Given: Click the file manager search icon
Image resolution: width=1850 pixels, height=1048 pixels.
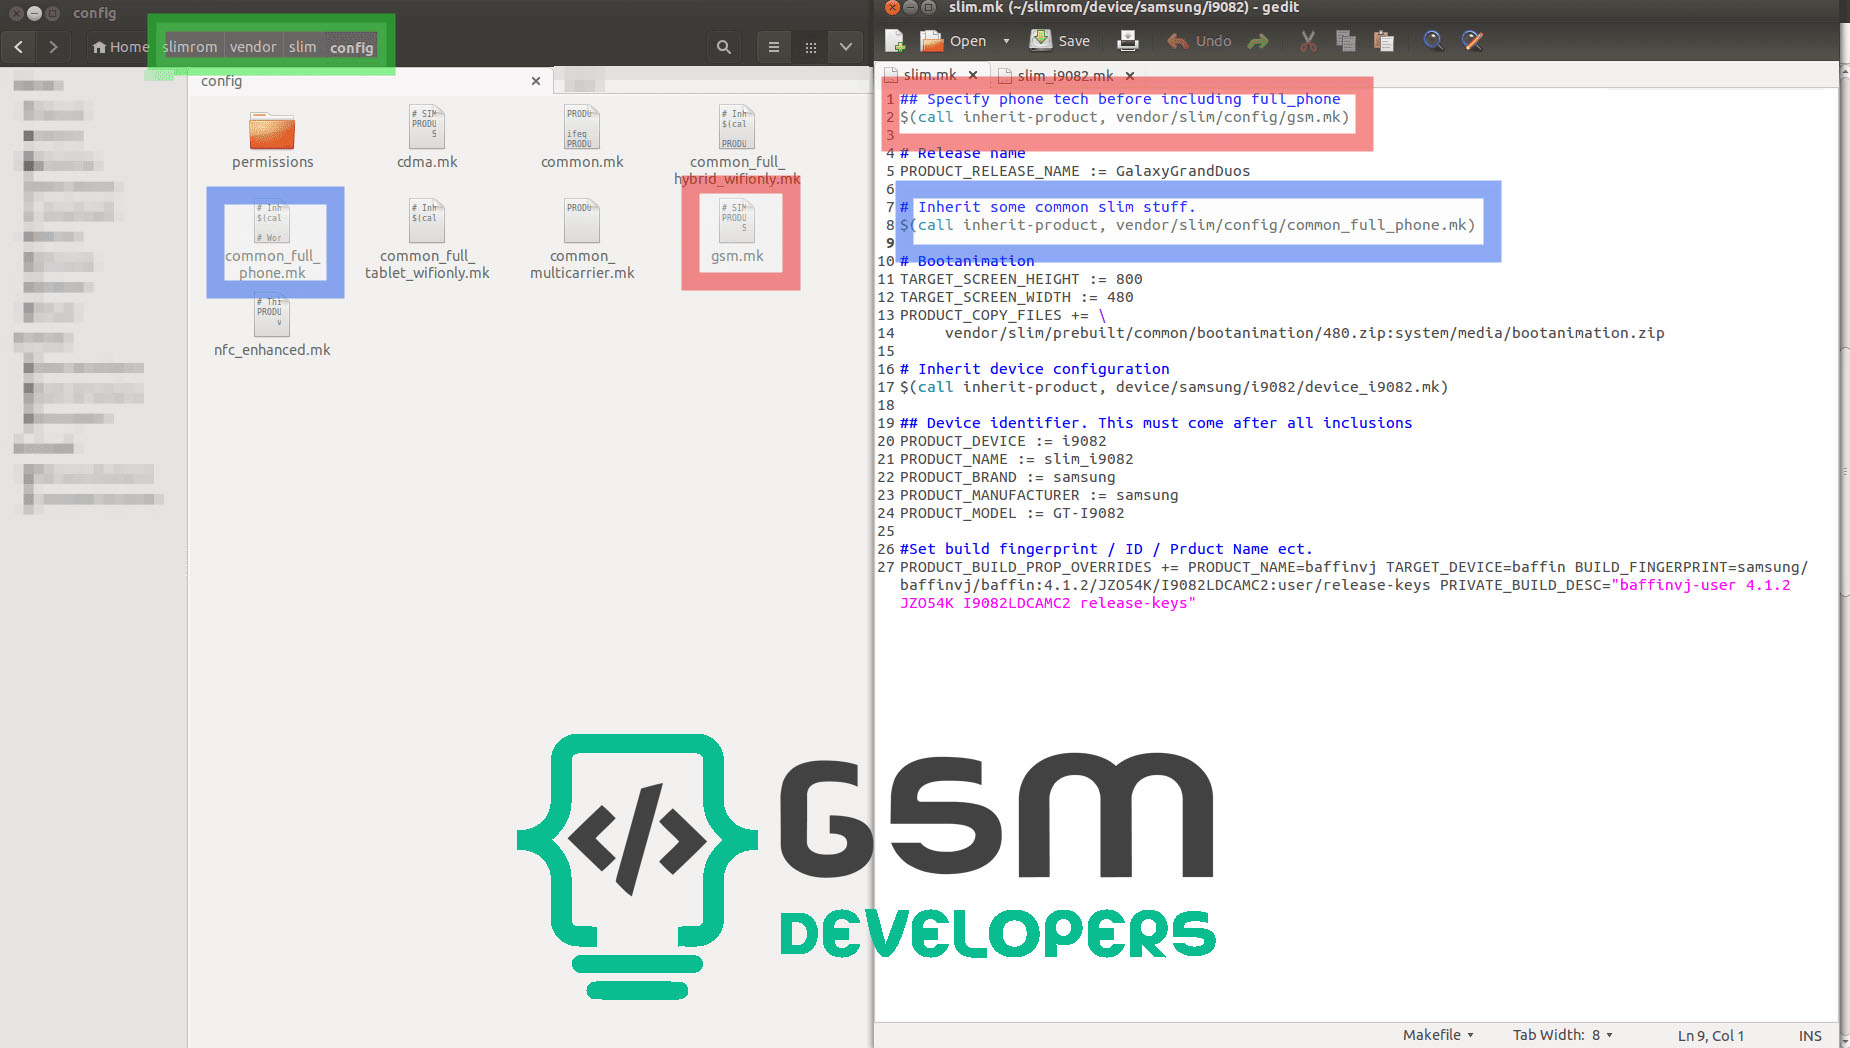Looking at the screenshot, I should click(x=724, y=47).
